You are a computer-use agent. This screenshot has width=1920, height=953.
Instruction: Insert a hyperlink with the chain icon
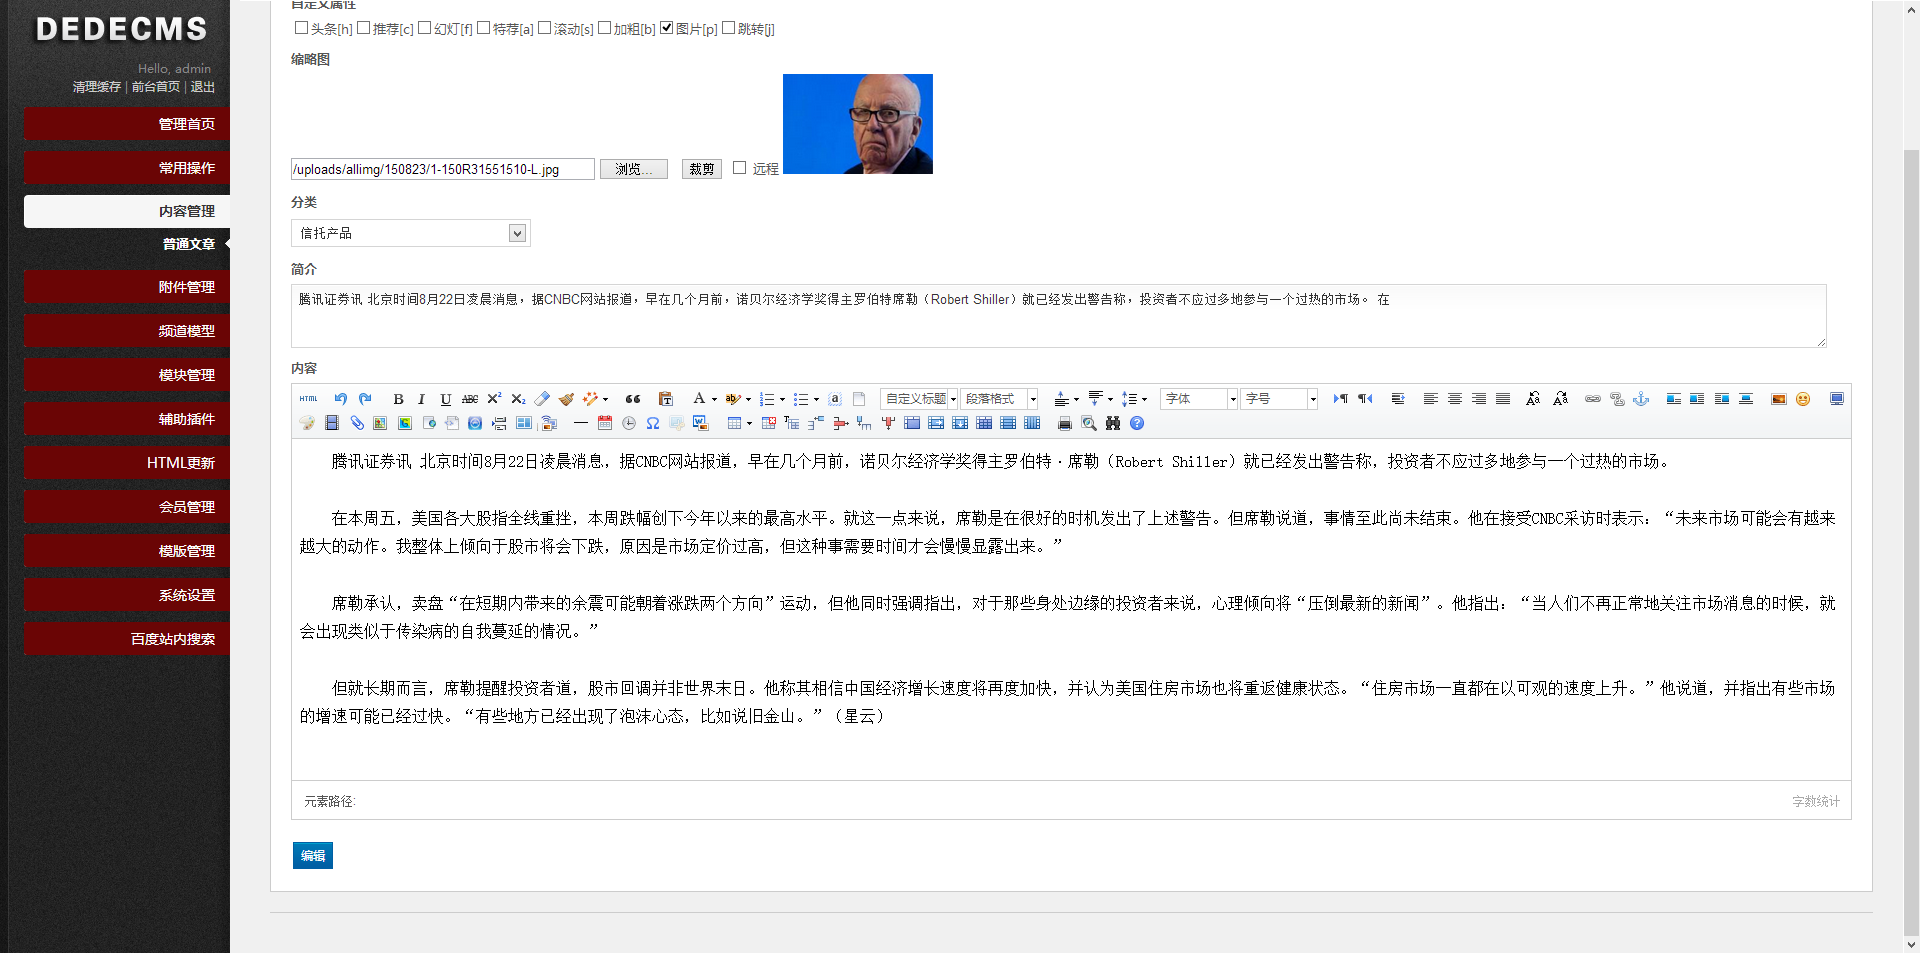[1593, 399]
